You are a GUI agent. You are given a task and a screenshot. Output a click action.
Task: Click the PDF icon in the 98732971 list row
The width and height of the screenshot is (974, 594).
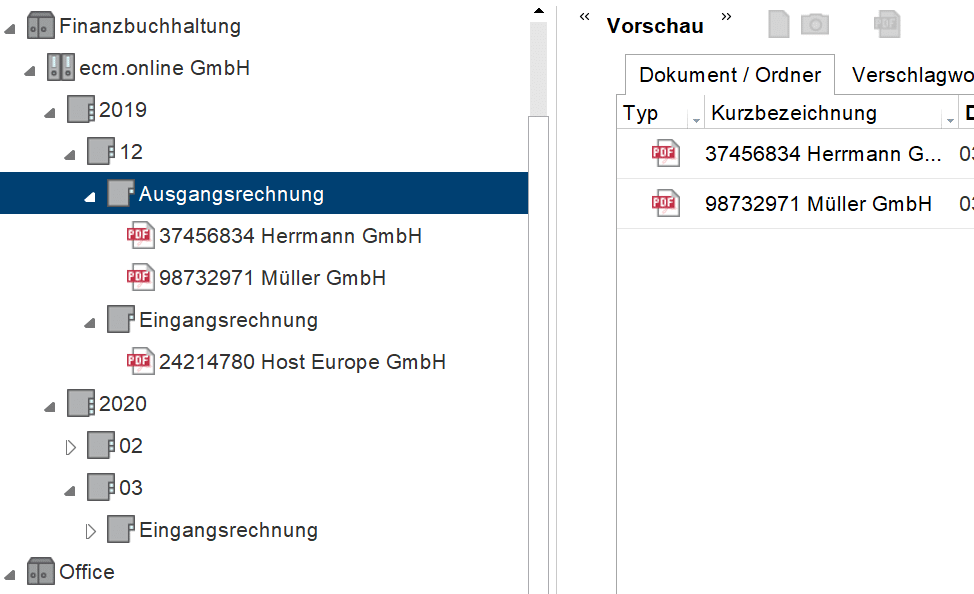point(665,204)
